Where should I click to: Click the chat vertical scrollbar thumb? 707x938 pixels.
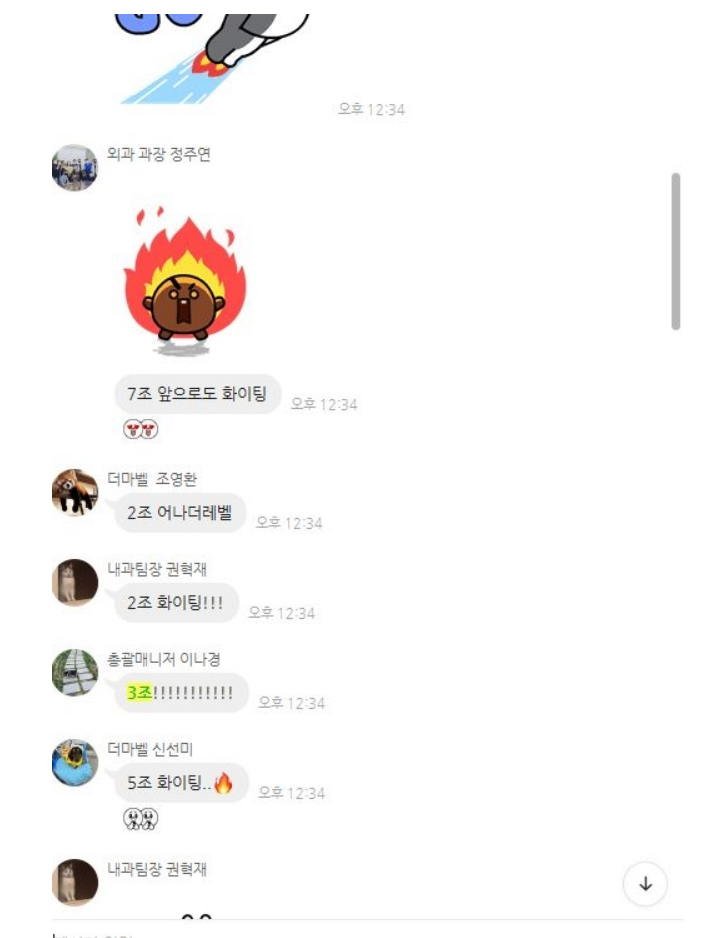click(676, 251)
